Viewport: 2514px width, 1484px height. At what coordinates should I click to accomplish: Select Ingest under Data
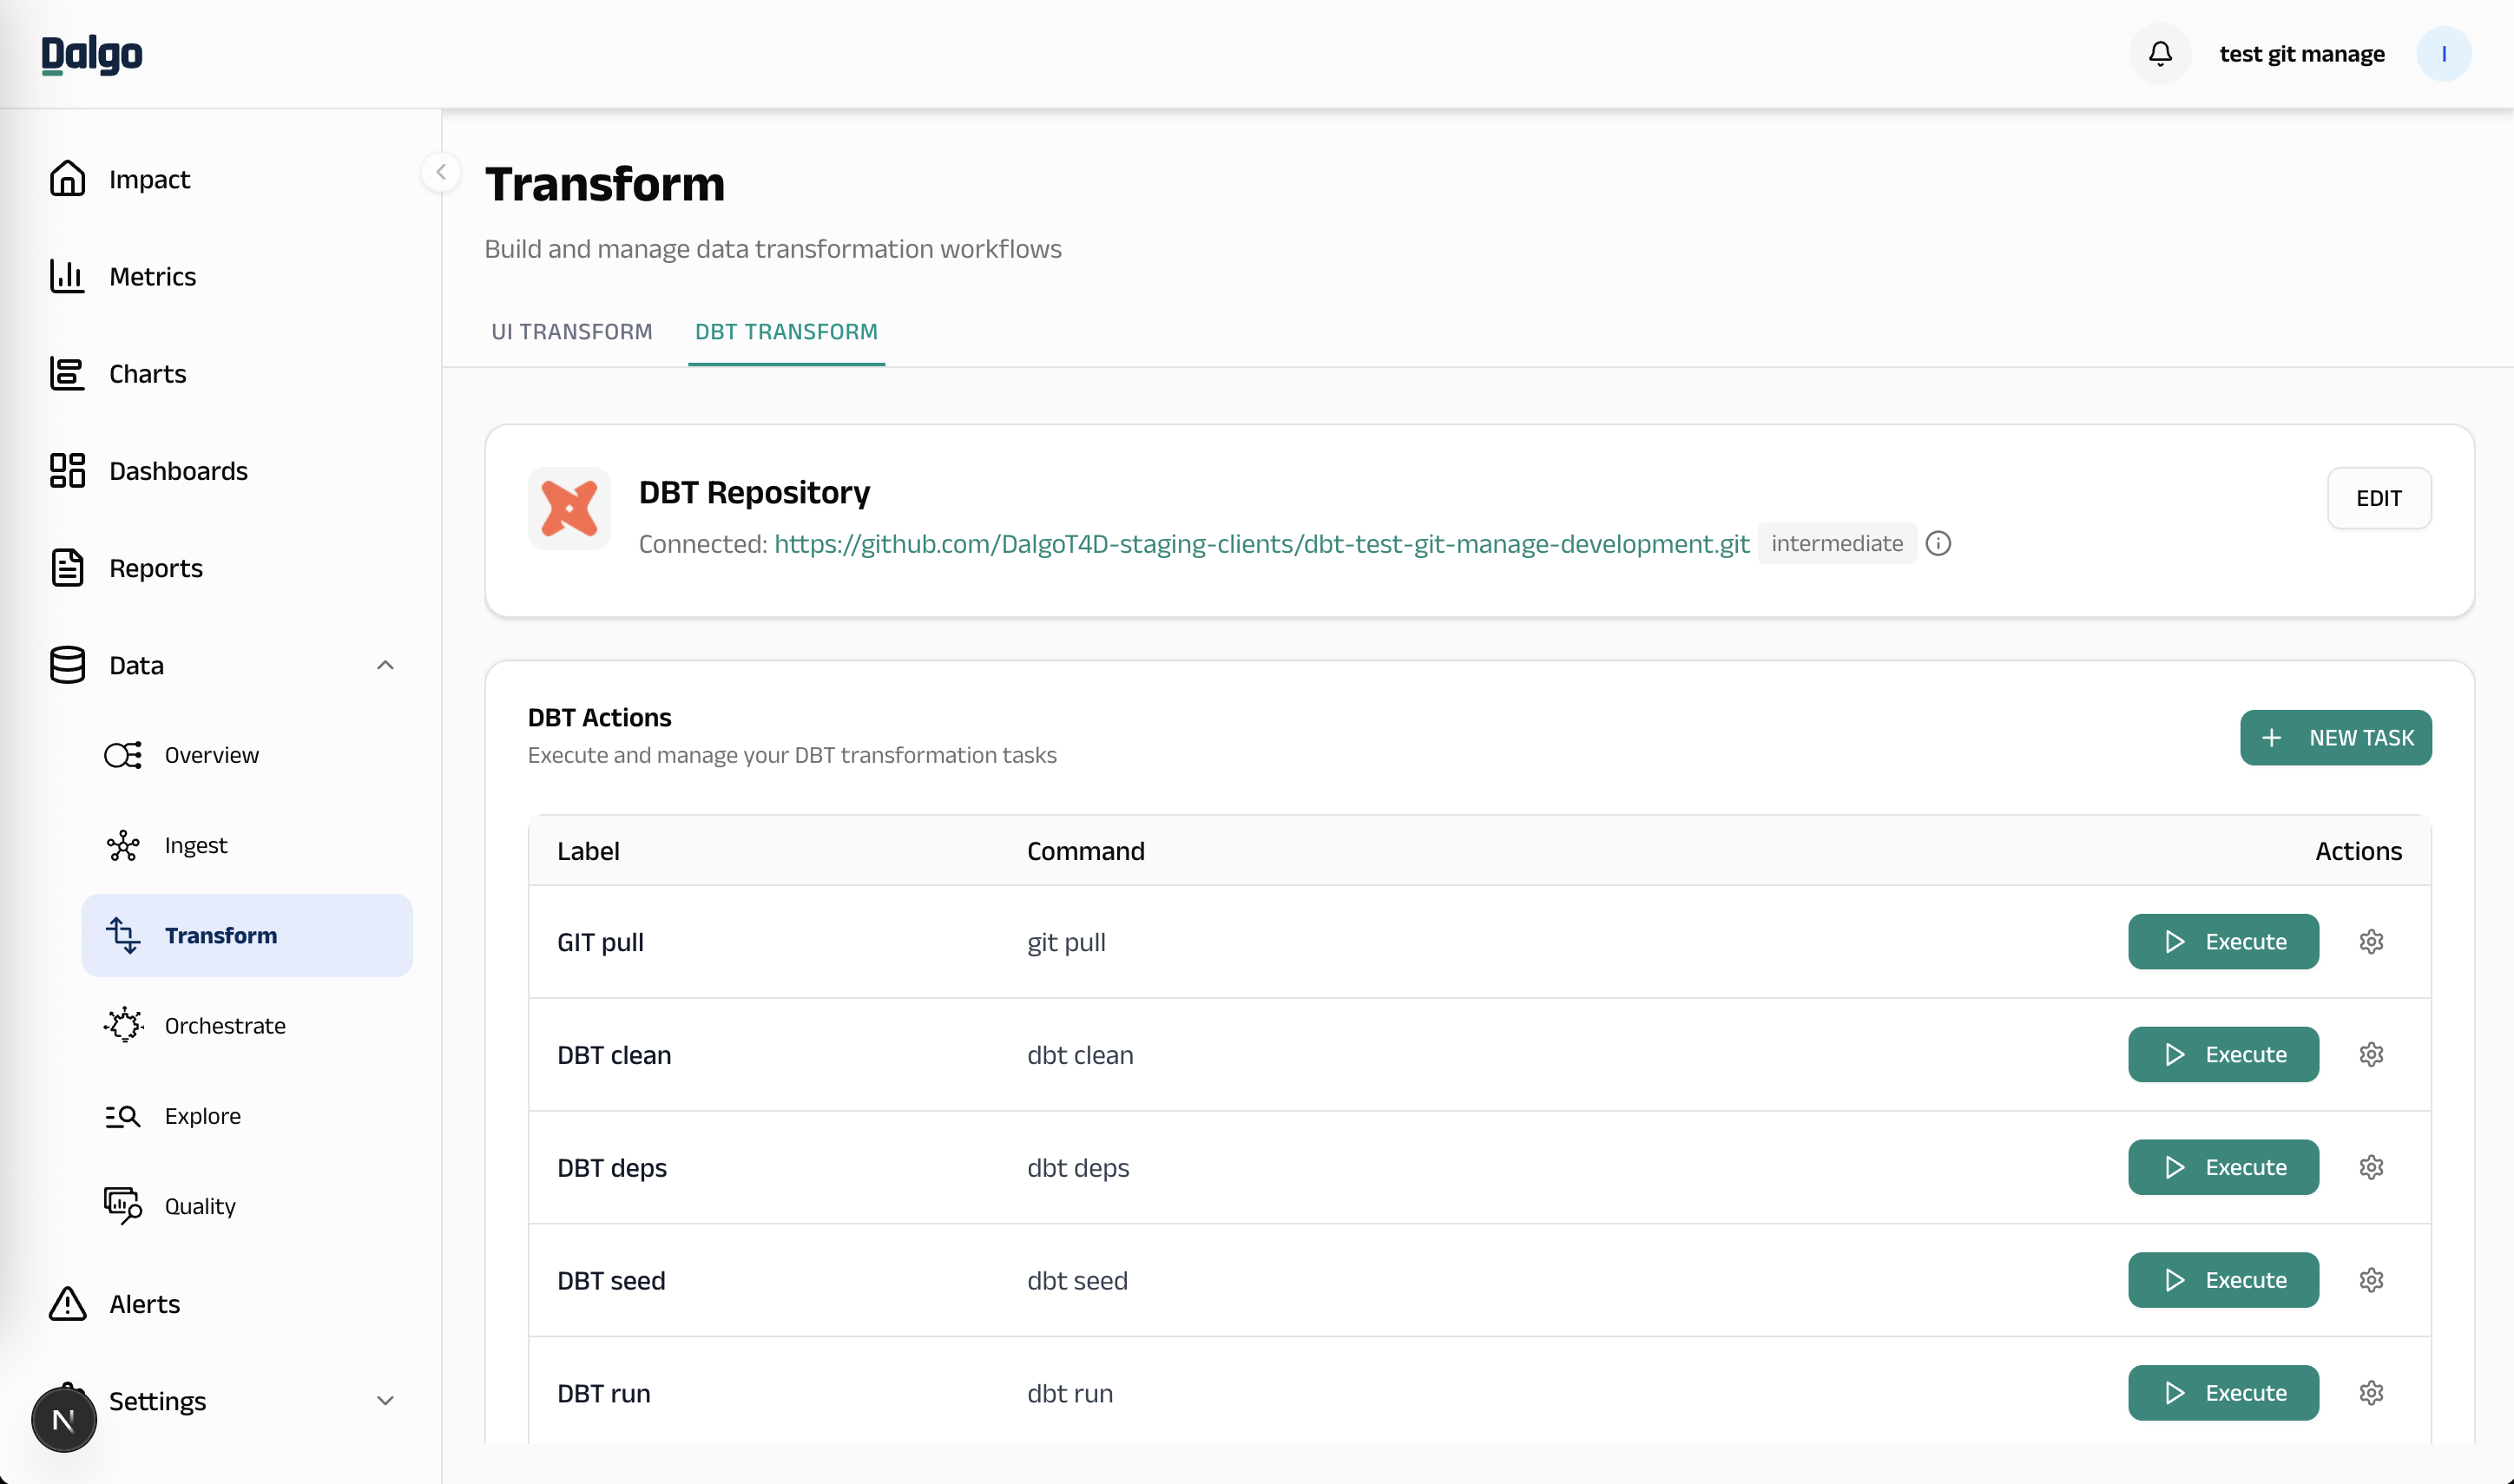click(x=196, y=846)
